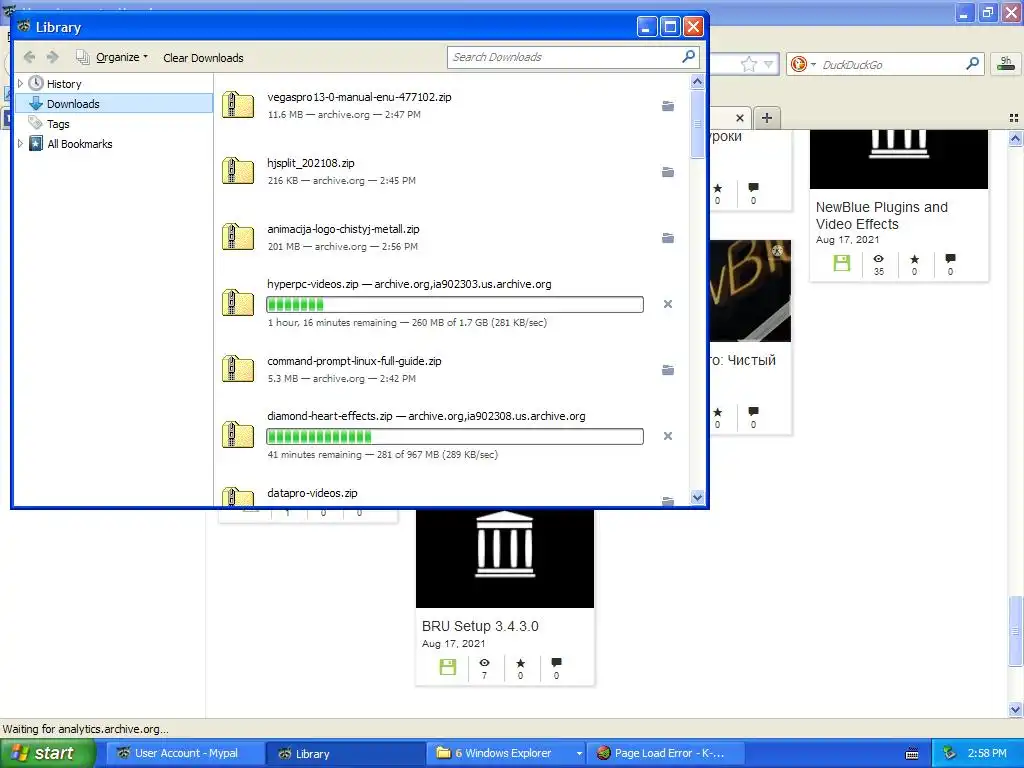This screenshot has width=1024, height=768.
Task: Expand the All Bookmarks tree node
Action: pos(20,144)
